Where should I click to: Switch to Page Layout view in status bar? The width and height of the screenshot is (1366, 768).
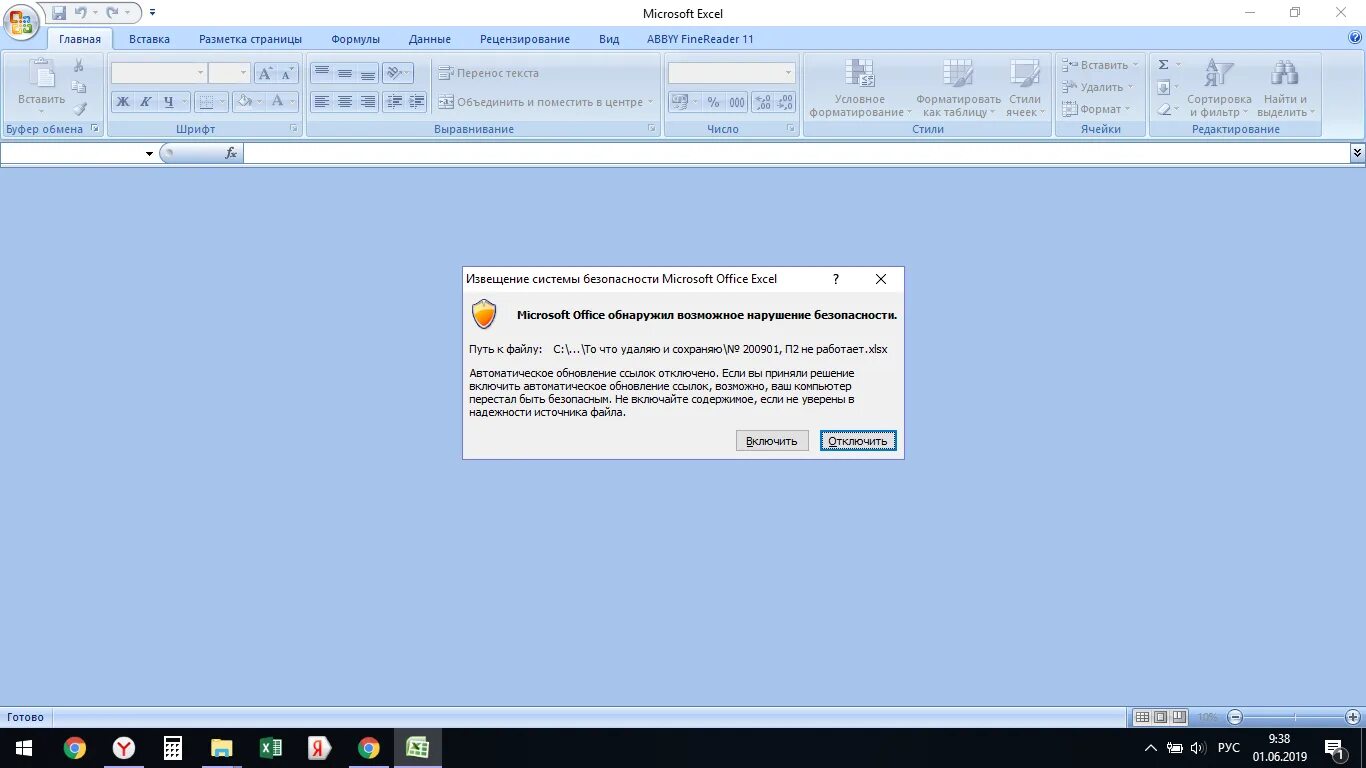click(1160, 717)
